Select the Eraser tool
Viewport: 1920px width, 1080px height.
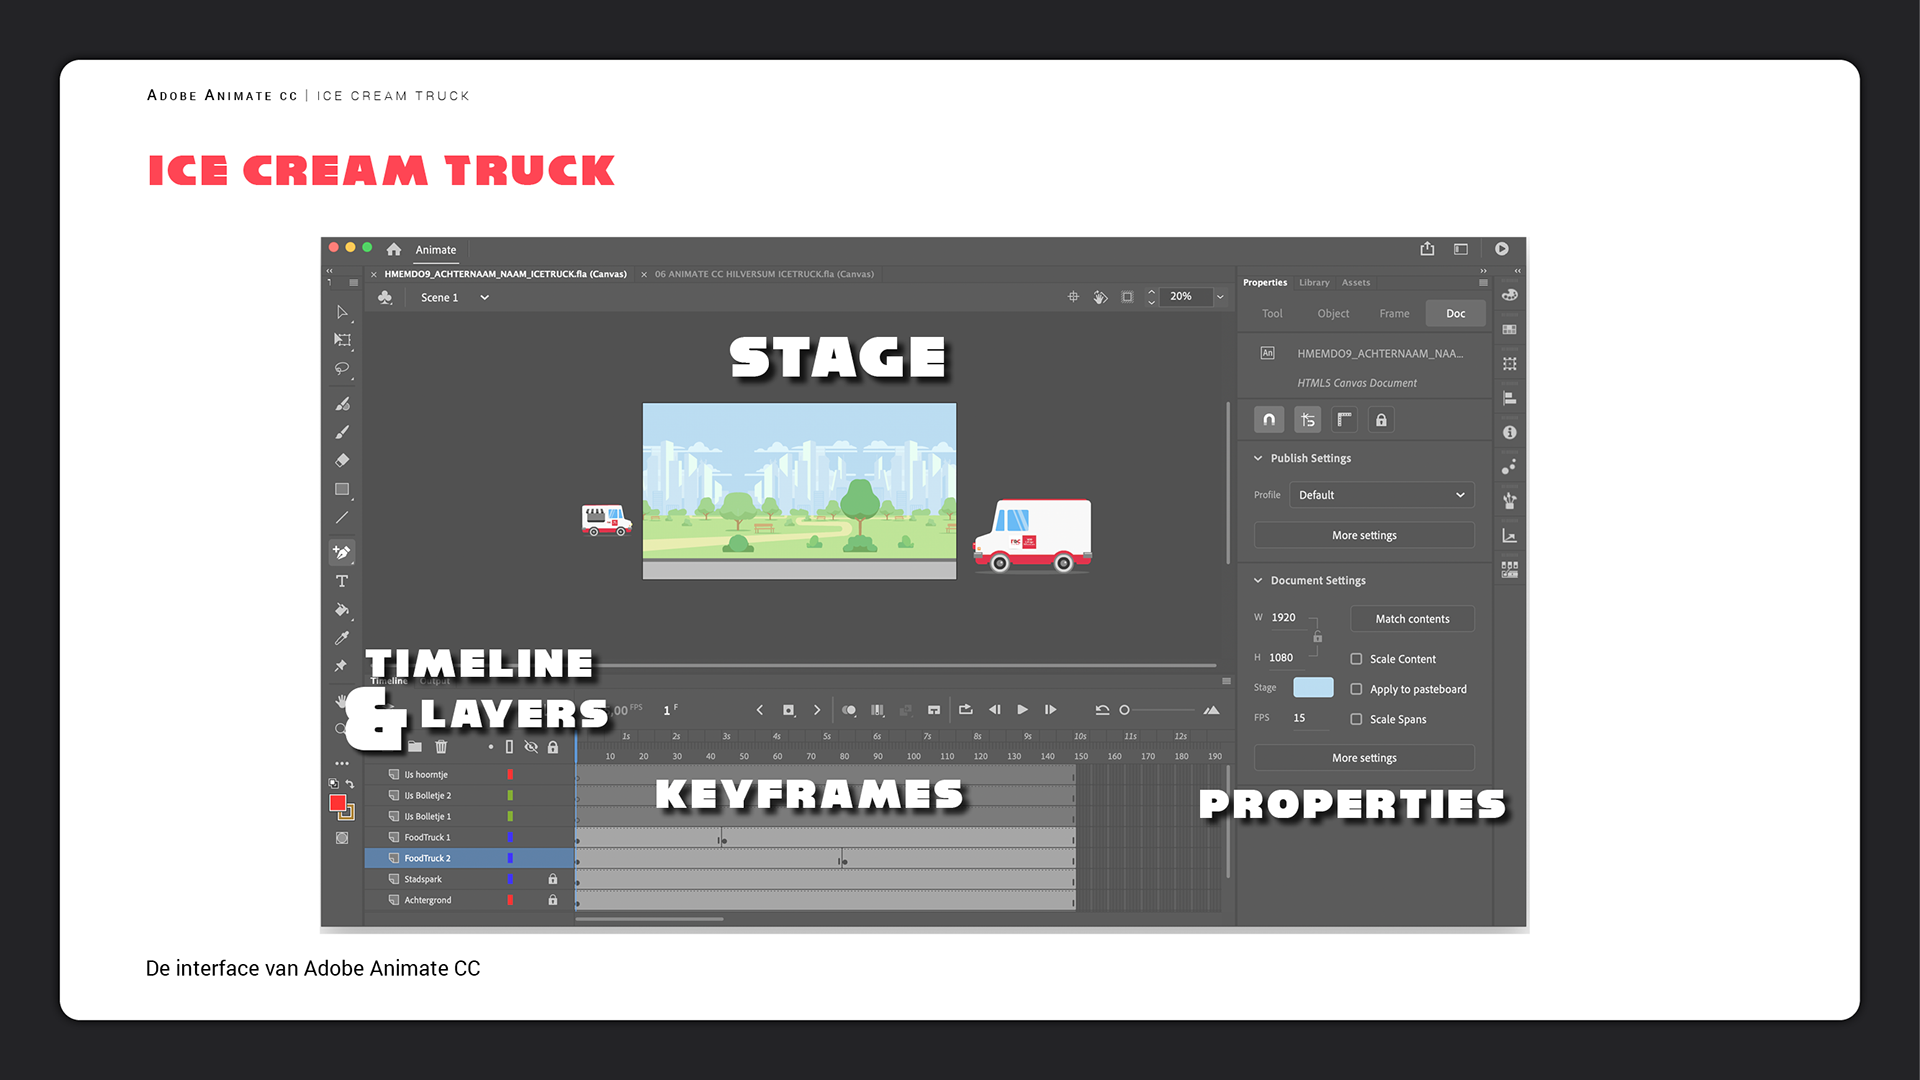[x=342, y=461]
